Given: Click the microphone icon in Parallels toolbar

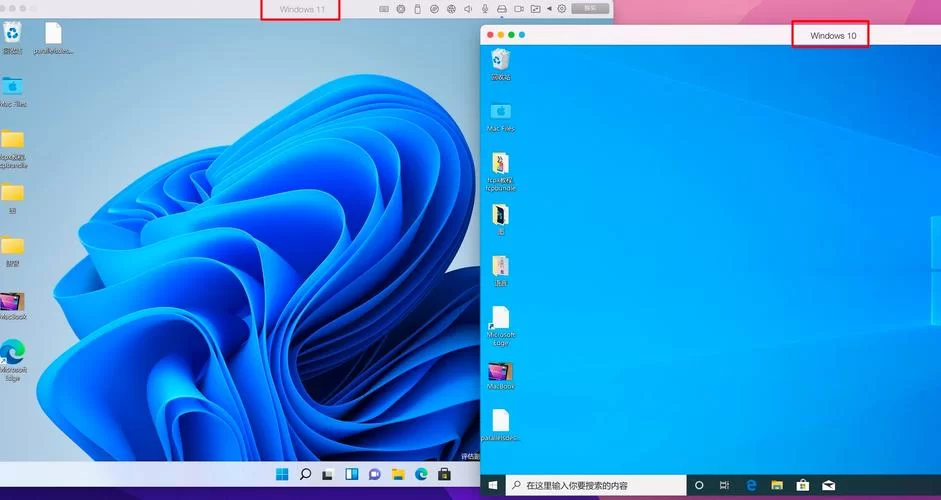Looking at the screenshot, I should pyautogui.click(x=485, y=9).
